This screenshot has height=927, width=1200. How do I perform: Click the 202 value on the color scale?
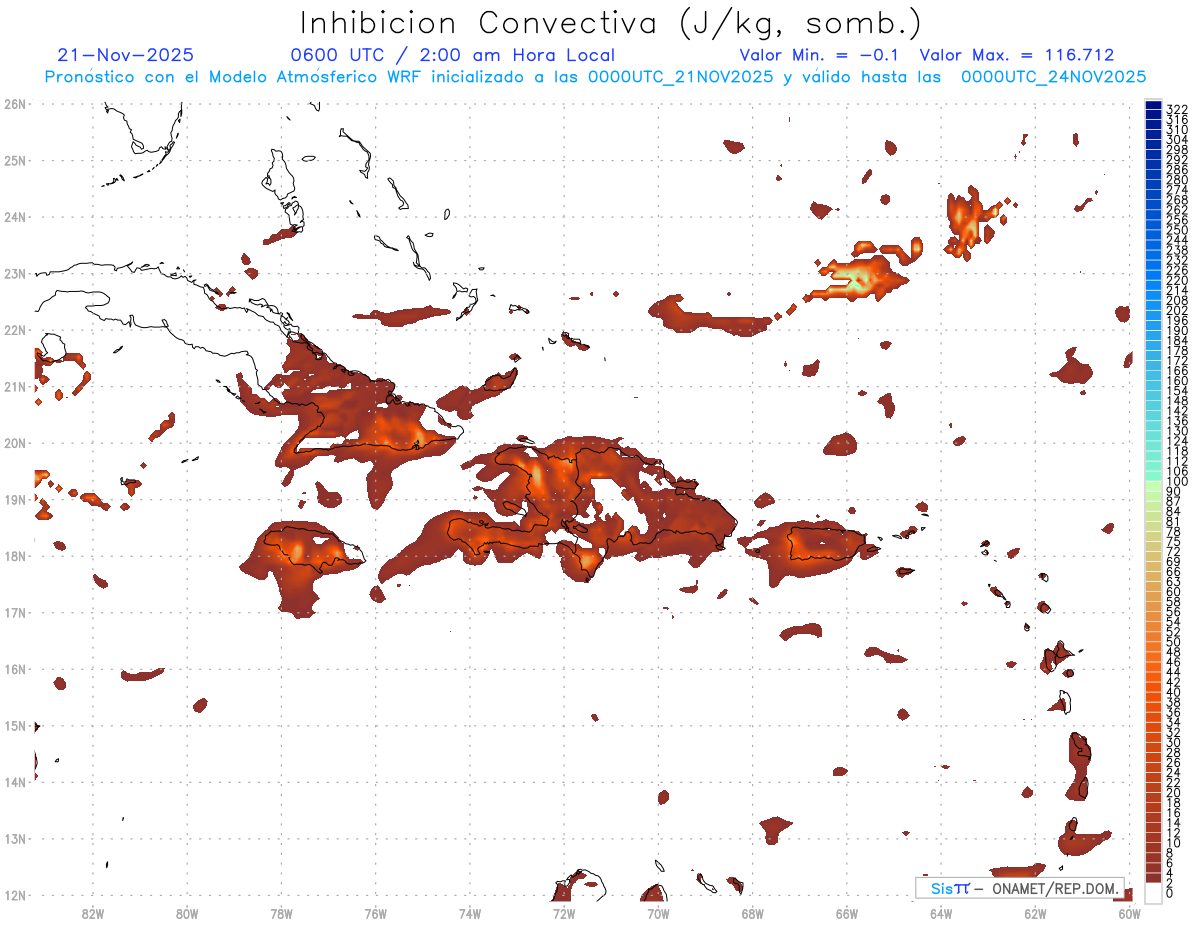click(x=1177, y=310)
